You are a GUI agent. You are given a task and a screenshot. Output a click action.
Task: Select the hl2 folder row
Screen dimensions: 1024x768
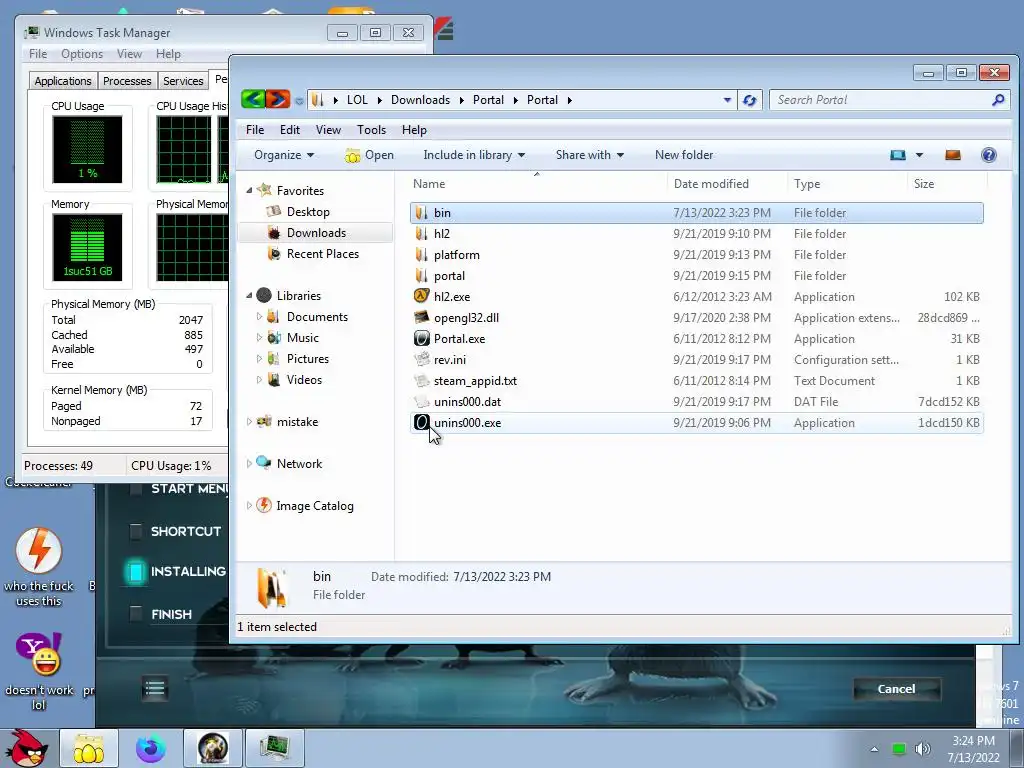(696, 233)
